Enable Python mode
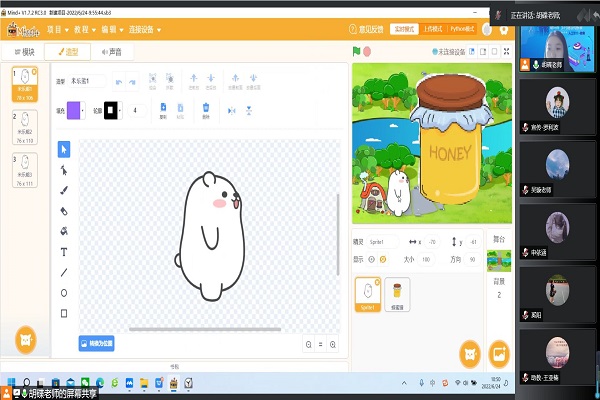This screenshot has width=600, height=400. [461, 30]
